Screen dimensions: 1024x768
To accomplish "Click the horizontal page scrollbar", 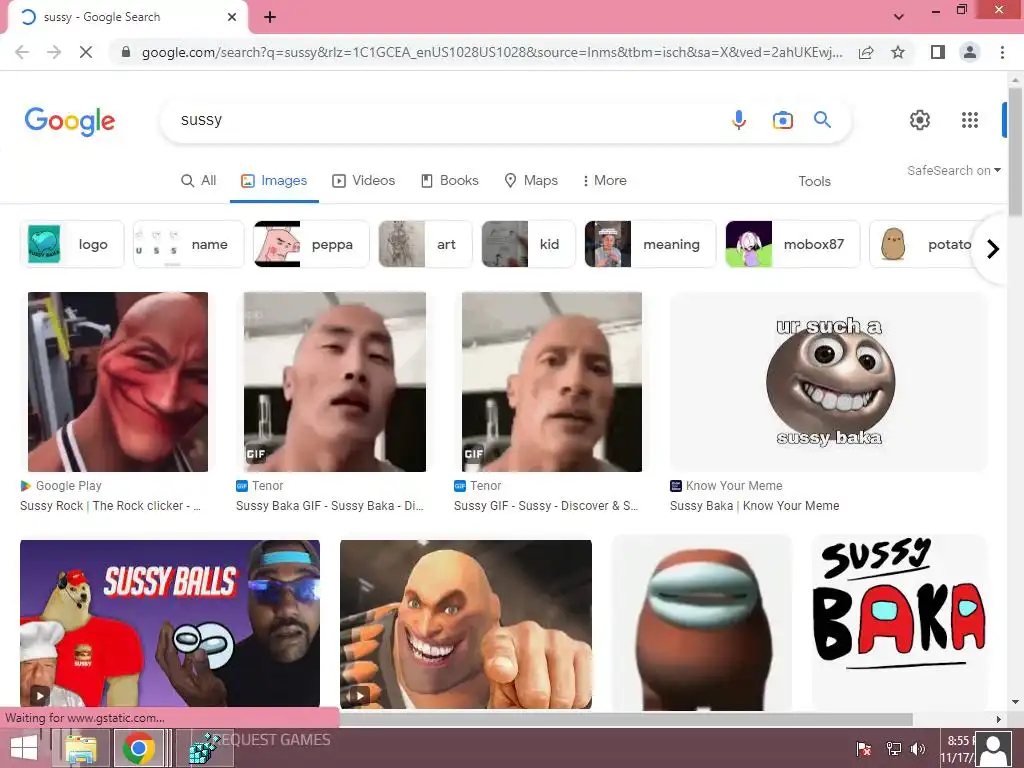I will coord(626,719).
